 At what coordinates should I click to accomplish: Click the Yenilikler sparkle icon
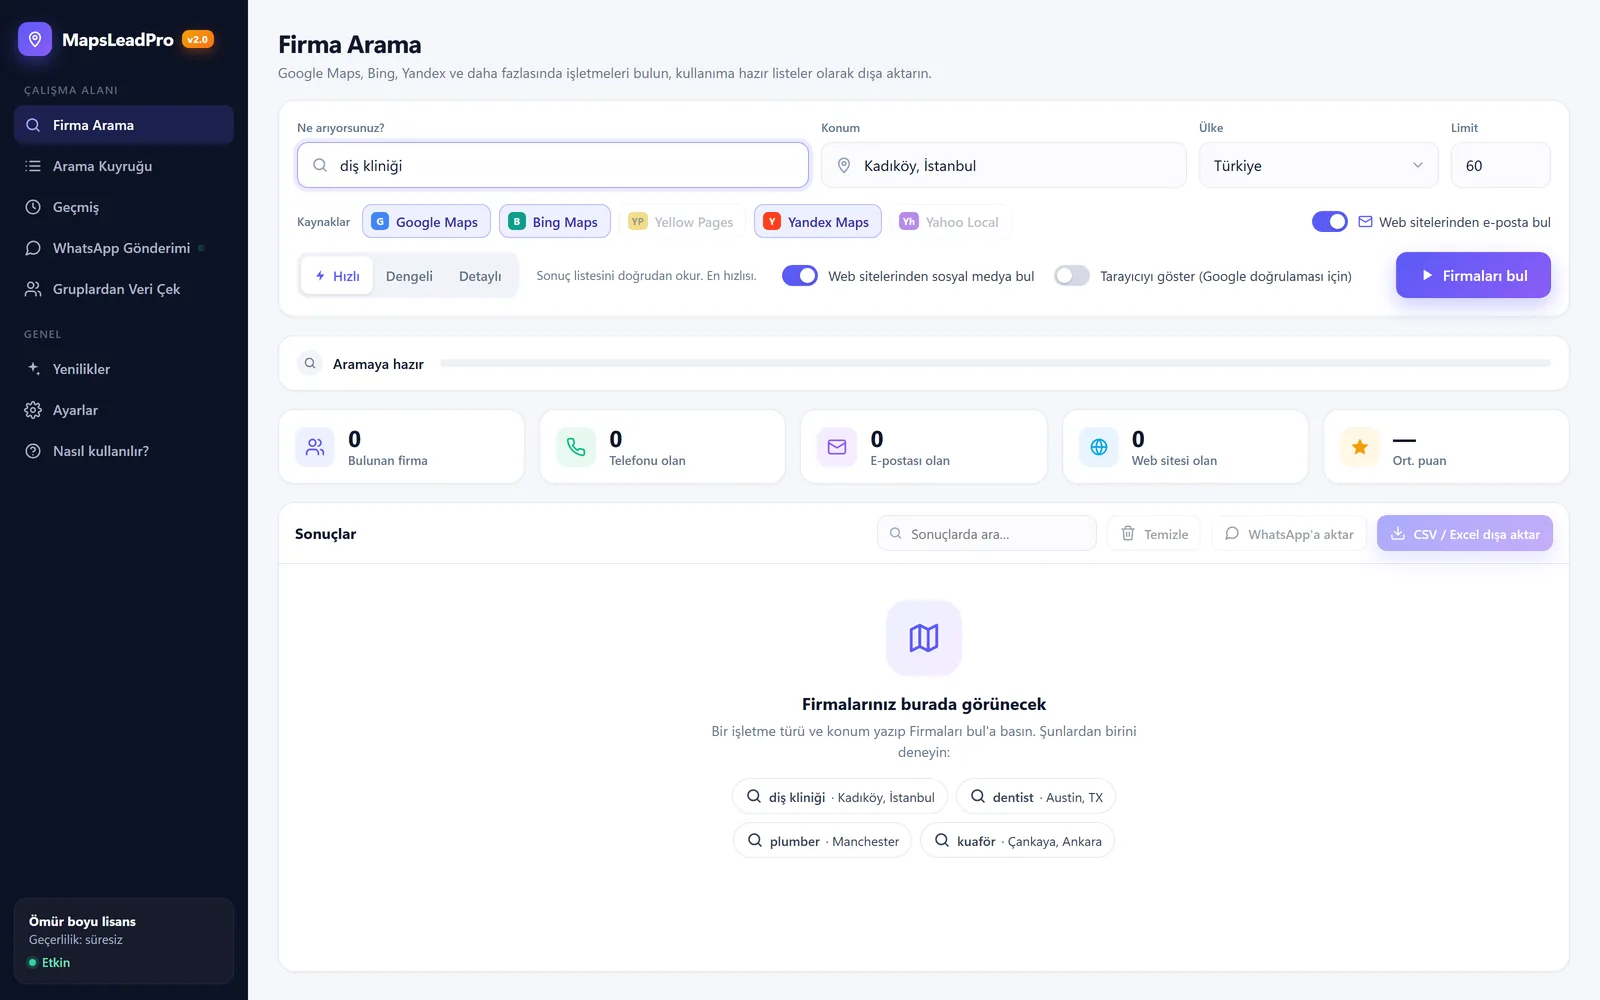tap(33, 369)
